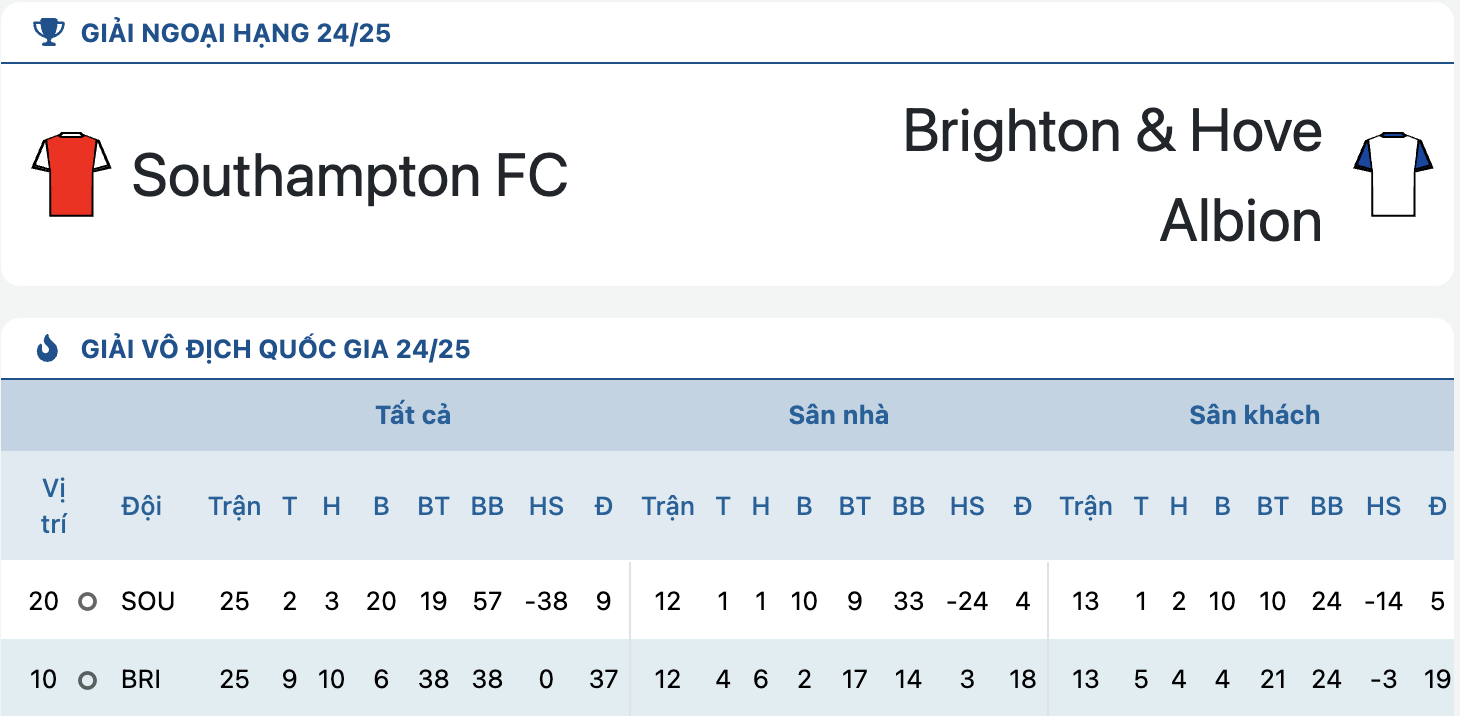
Task: Click the white Brighton jersey icon
Action: (x=1393, y=174)
